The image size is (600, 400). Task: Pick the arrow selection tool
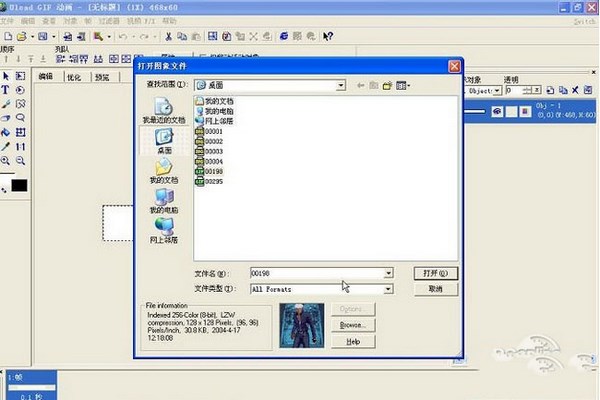coord(6,75)
